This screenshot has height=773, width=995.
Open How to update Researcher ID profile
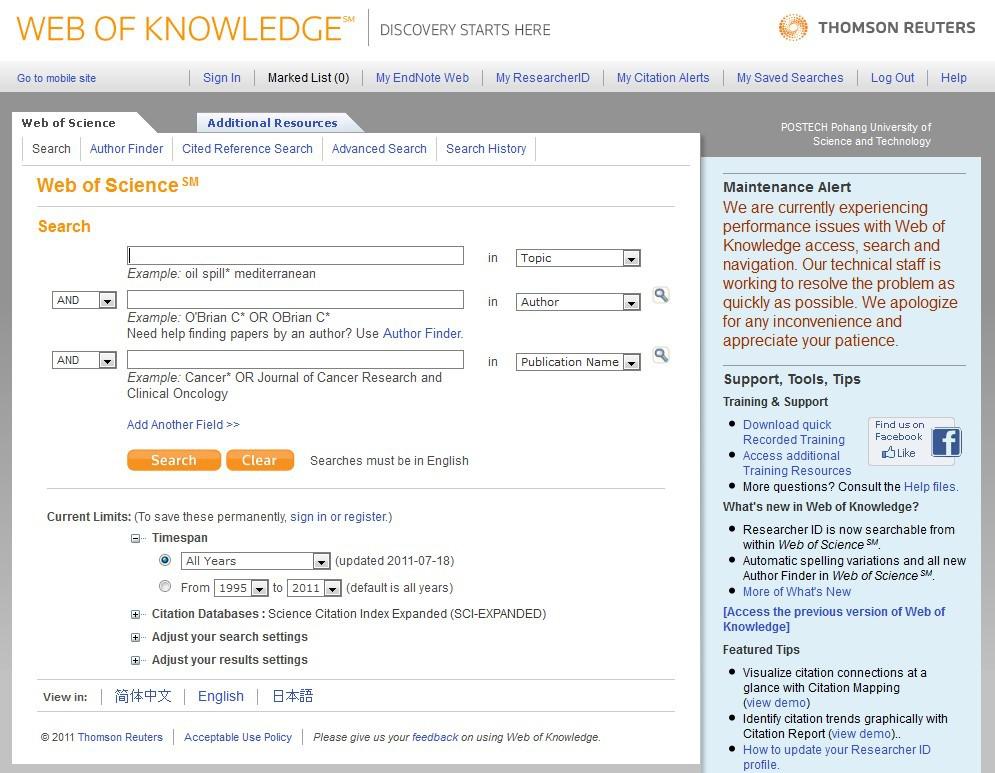click(836, 757)
